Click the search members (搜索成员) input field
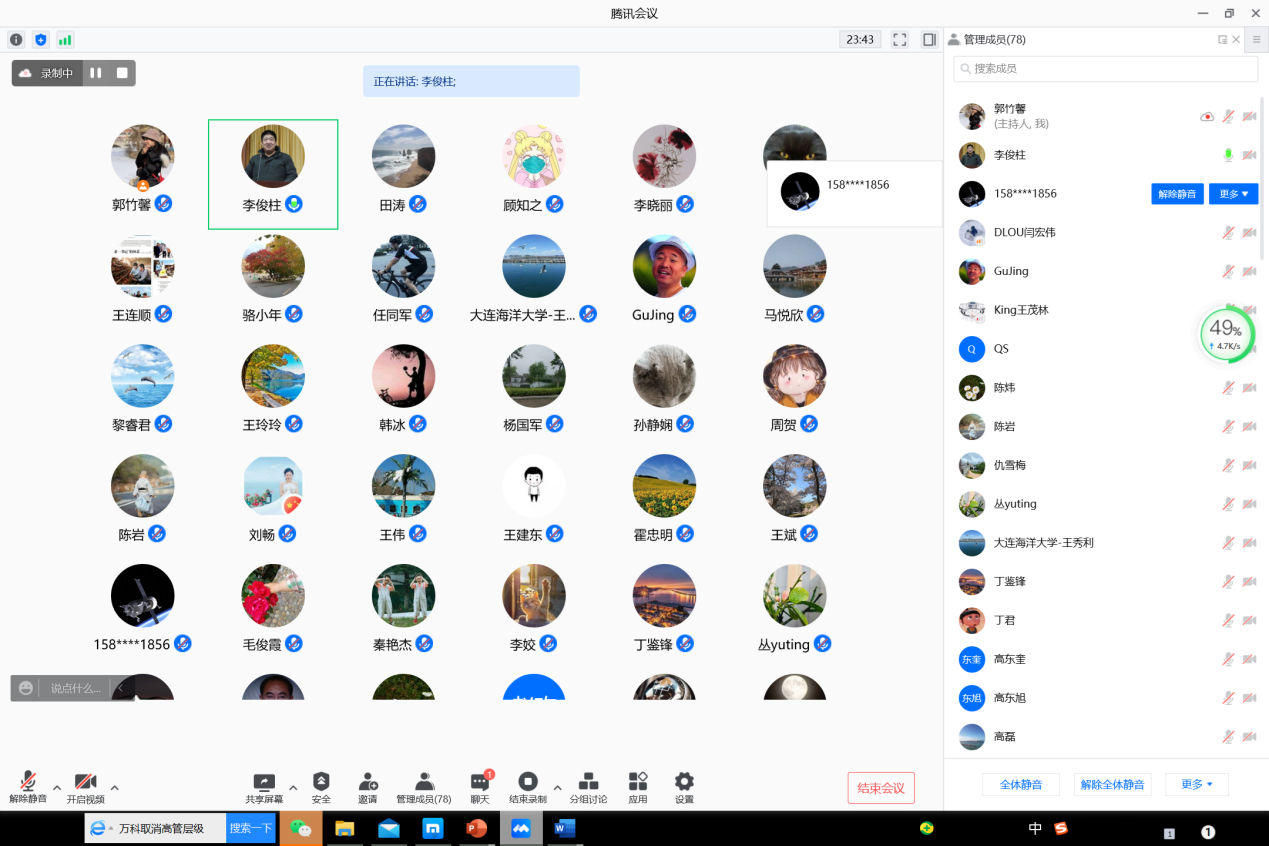 [x=1105, y=69]
